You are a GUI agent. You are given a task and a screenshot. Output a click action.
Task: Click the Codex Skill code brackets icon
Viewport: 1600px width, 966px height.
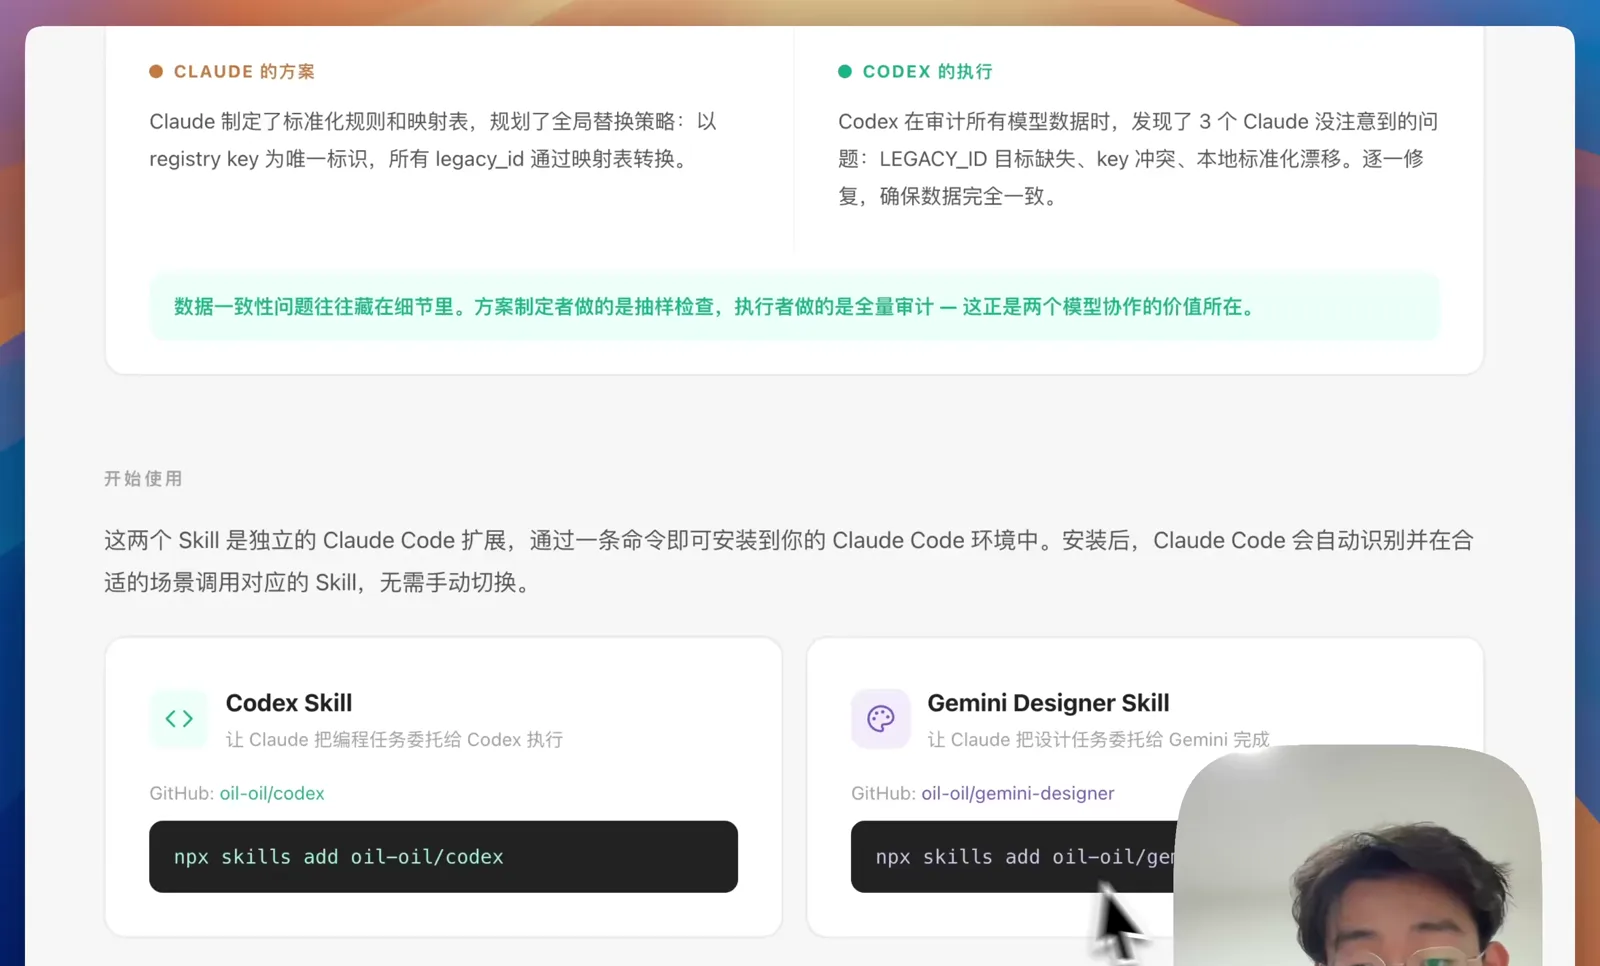179,718
